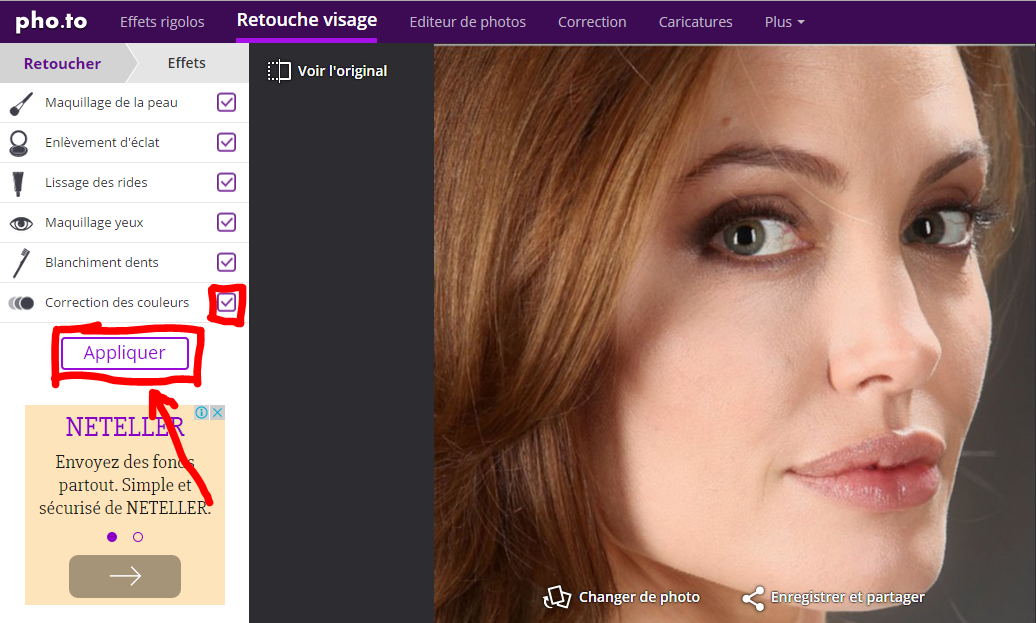Click the pho.to logo
This screenshot has height=623, width=1036.
(x=51, y=22)
